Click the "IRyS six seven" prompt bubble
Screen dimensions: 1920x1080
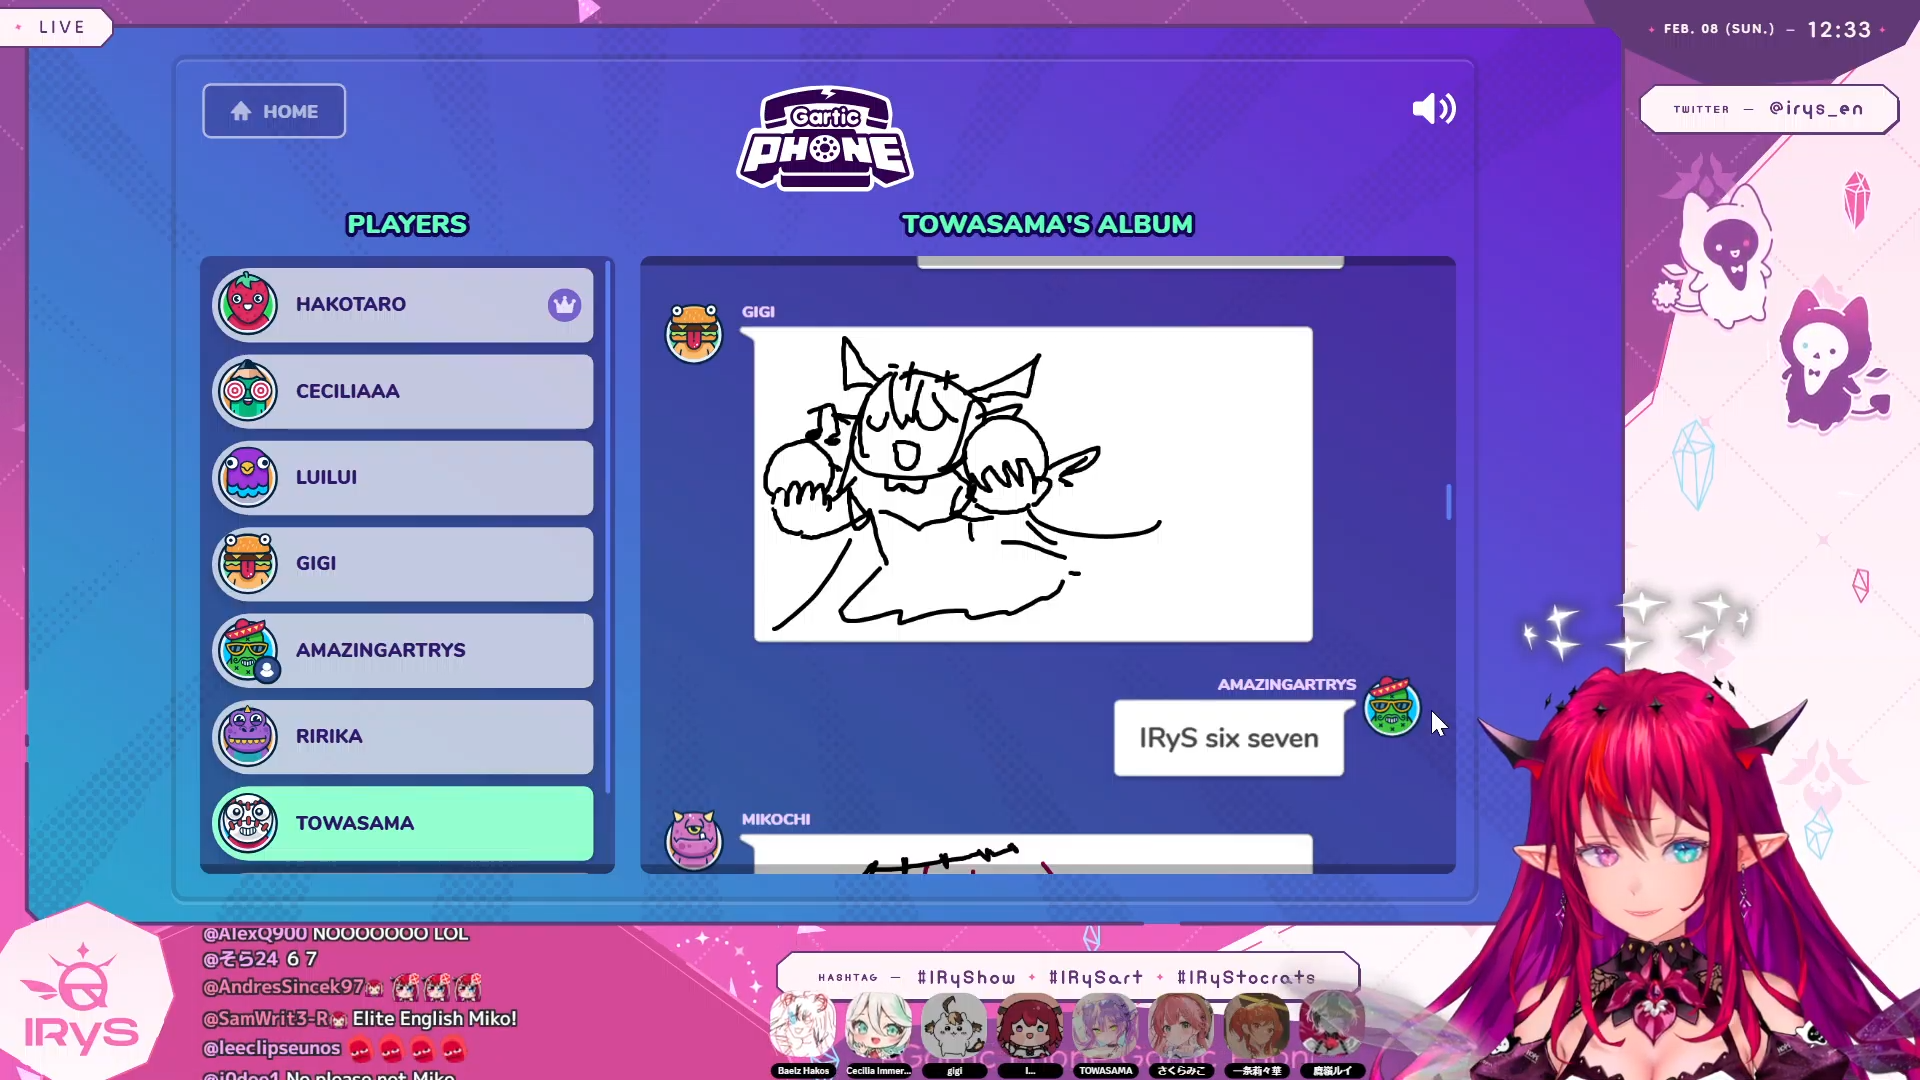pos(1228,738)
